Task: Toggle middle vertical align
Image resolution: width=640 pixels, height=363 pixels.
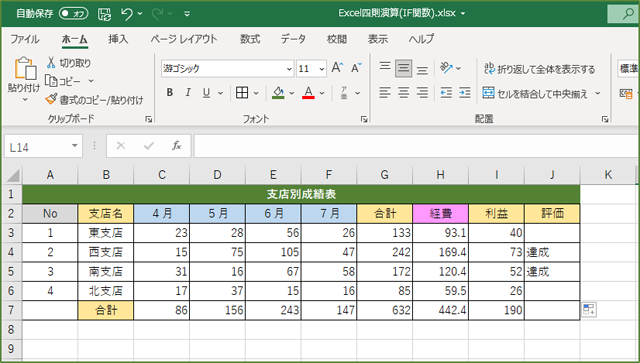Action: click(403, 68)
